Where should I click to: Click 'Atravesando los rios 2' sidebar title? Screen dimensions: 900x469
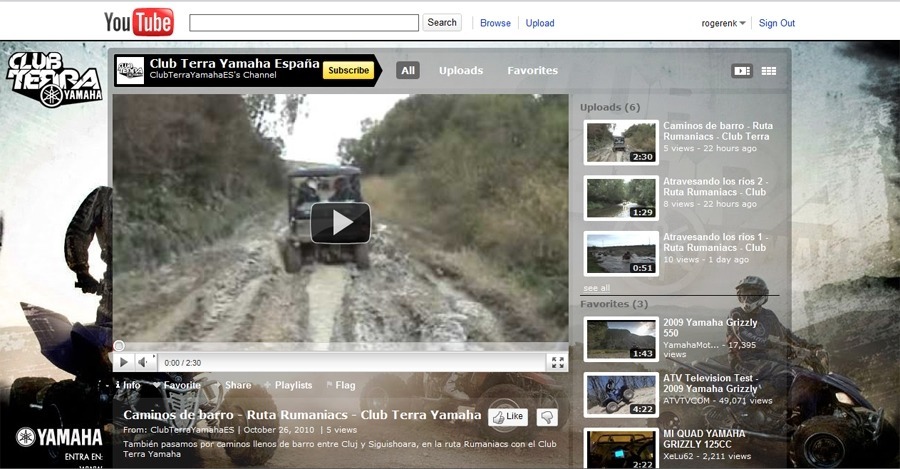(x=715, y=187)
